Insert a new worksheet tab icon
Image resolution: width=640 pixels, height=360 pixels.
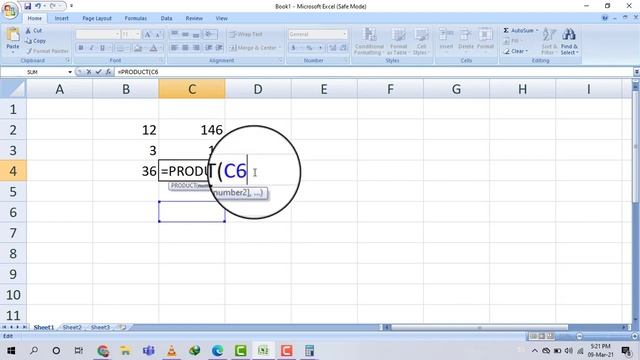[122, 327]
